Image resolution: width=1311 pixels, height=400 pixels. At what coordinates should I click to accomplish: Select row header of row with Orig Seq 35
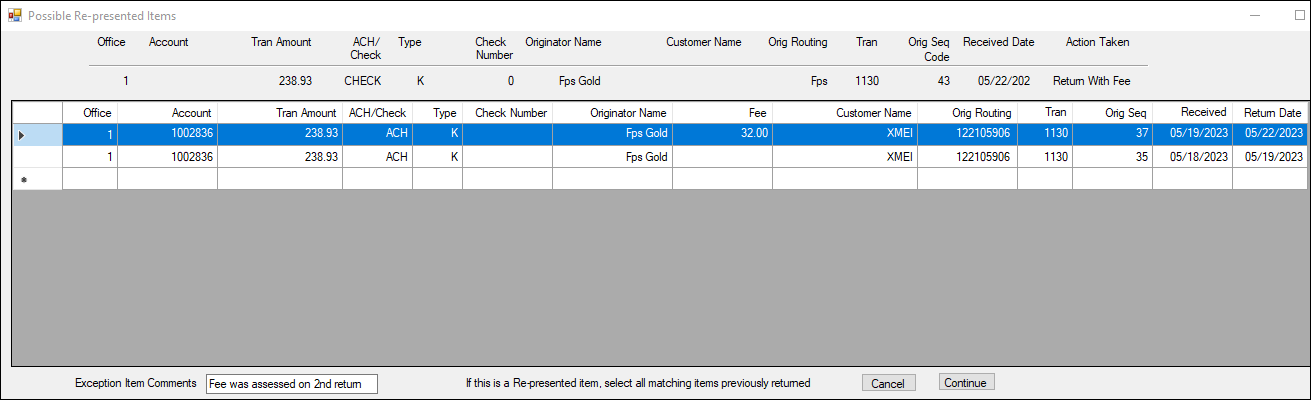point(37,157)
